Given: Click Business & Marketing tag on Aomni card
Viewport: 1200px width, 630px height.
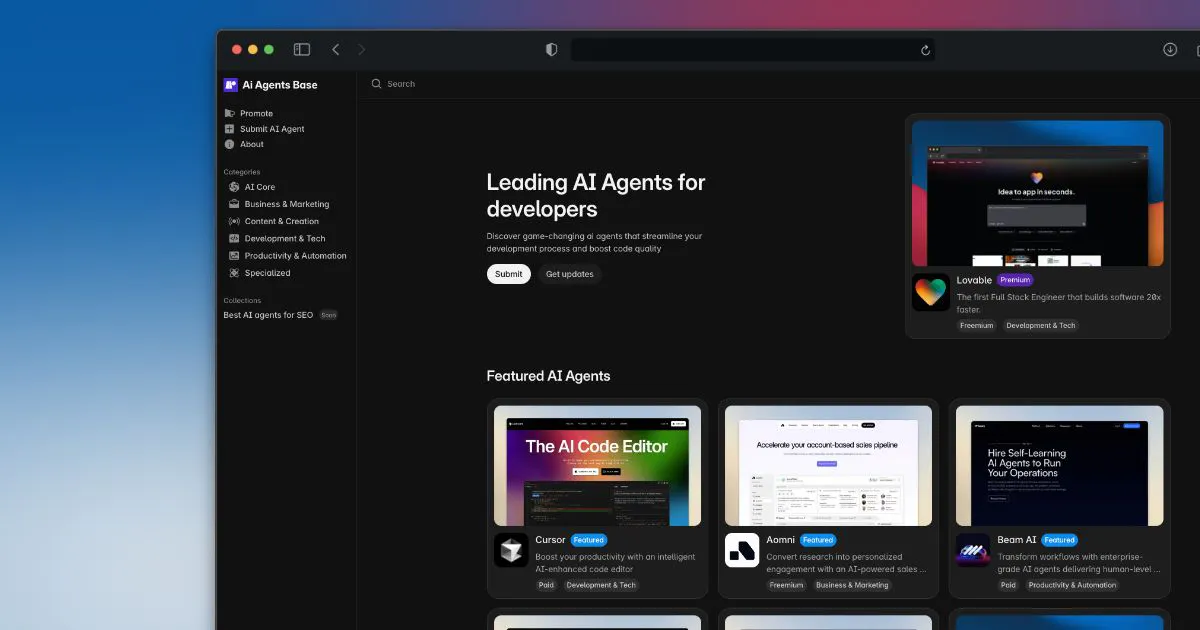Looking at the screenshot, I should (x=852, y=585).
